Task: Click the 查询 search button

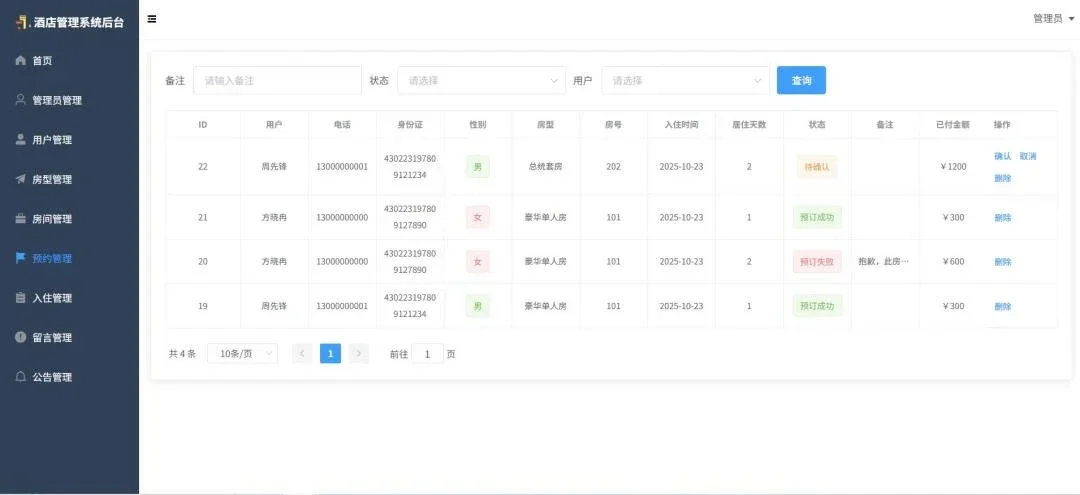Action: (x=801, y=81)
